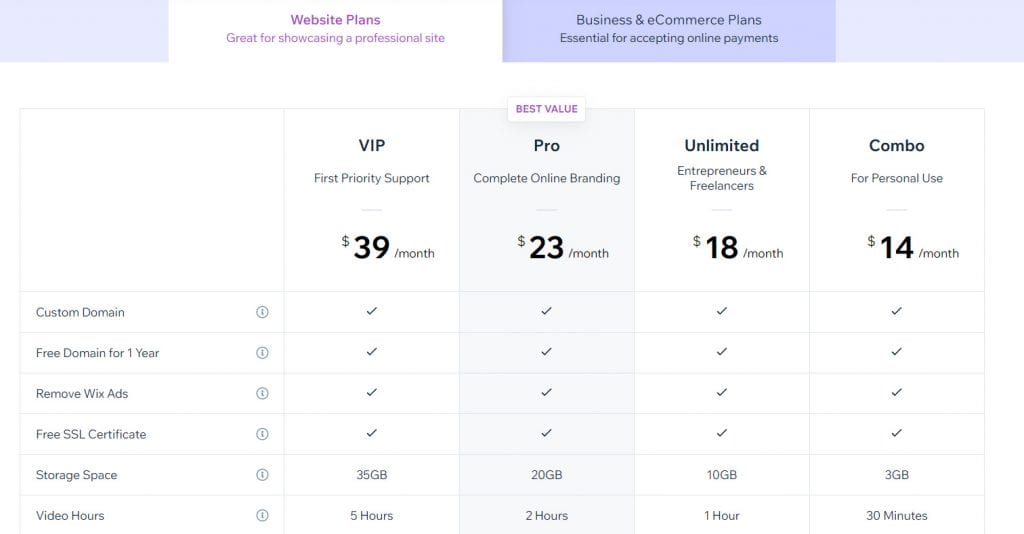Click the Video Hours info icon
The width and height of the screenshot is (1024, 534).
(x=262, y=515)
